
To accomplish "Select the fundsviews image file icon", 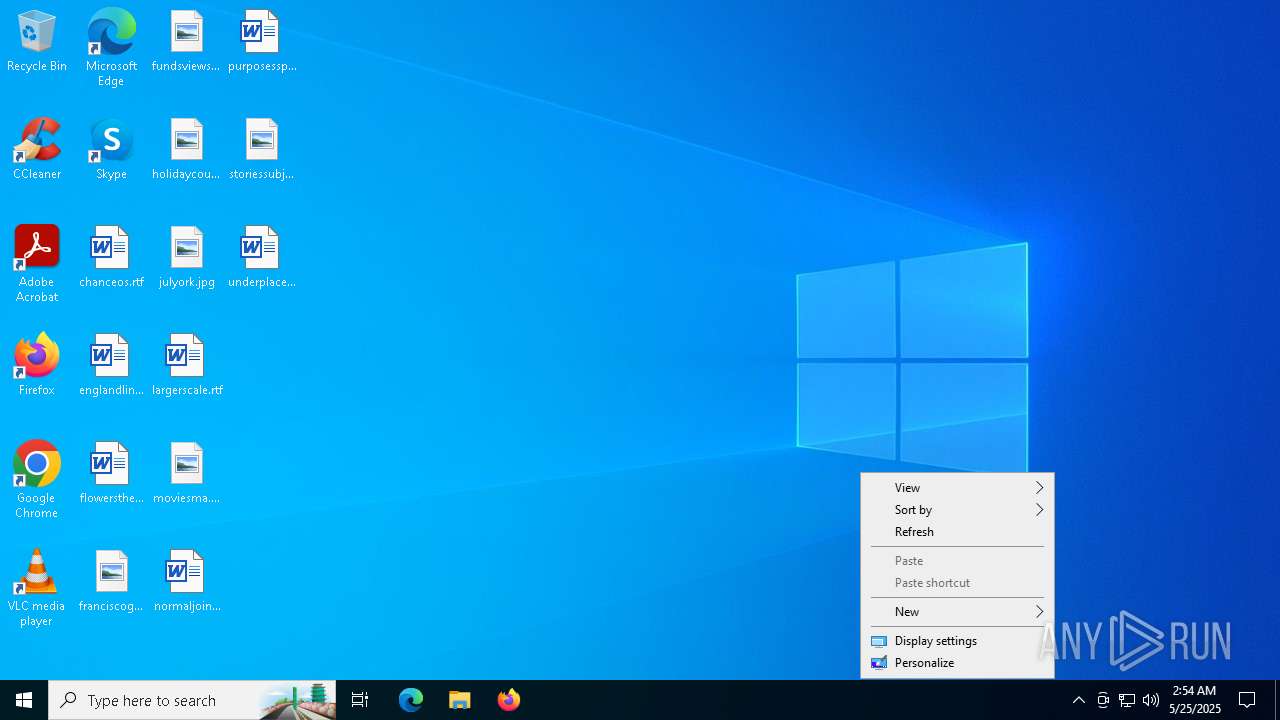I will pyautogui.click(x=186, y=42).
